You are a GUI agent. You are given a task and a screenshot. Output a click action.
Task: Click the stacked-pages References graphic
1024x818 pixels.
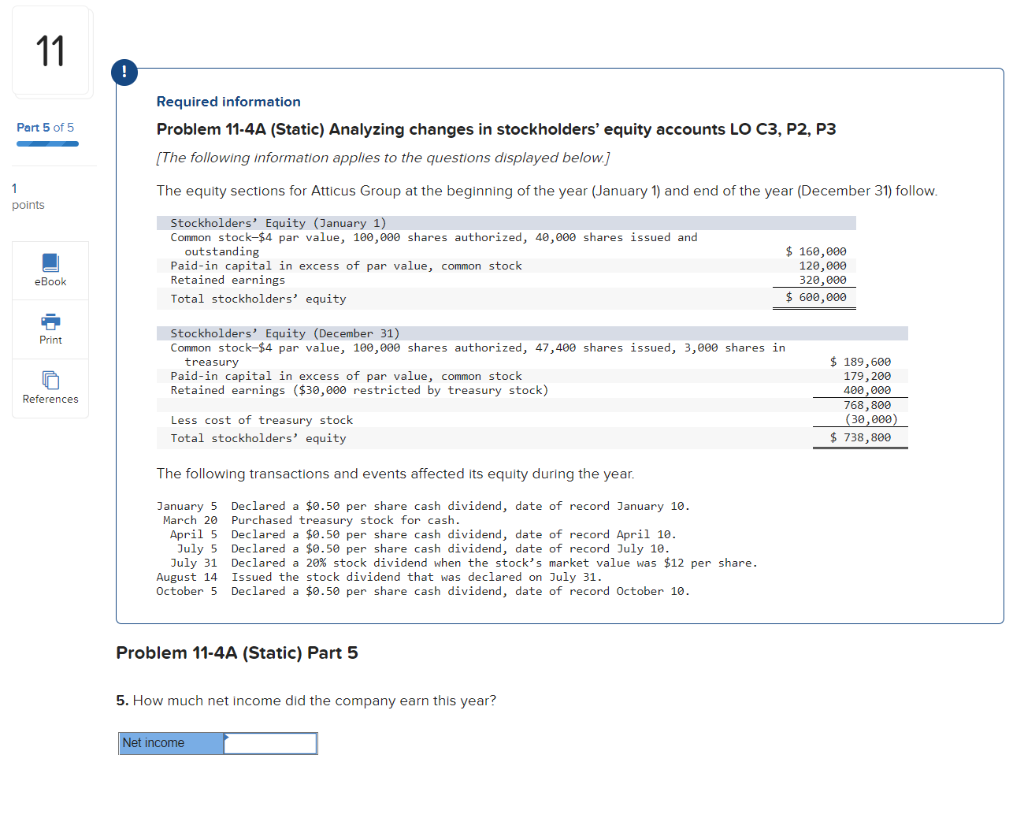pos(50,381)
